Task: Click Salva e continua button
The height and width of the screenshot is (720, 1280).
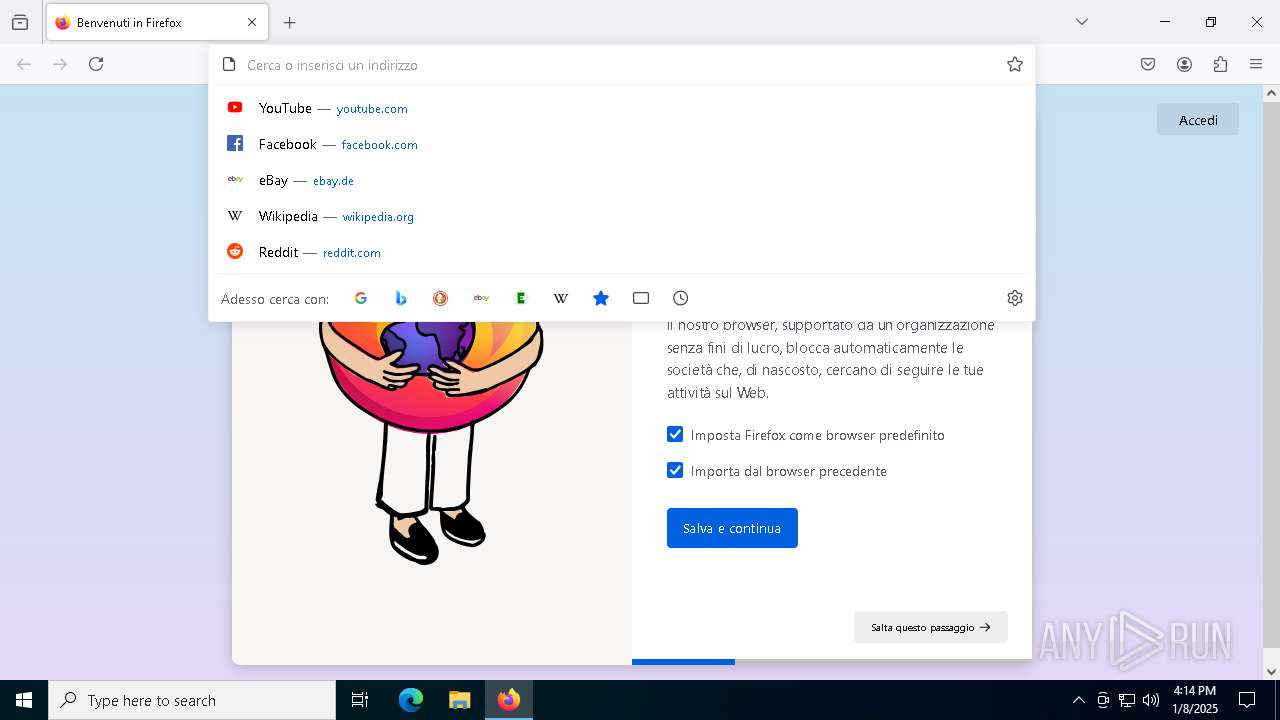Action: pos(732,528)
